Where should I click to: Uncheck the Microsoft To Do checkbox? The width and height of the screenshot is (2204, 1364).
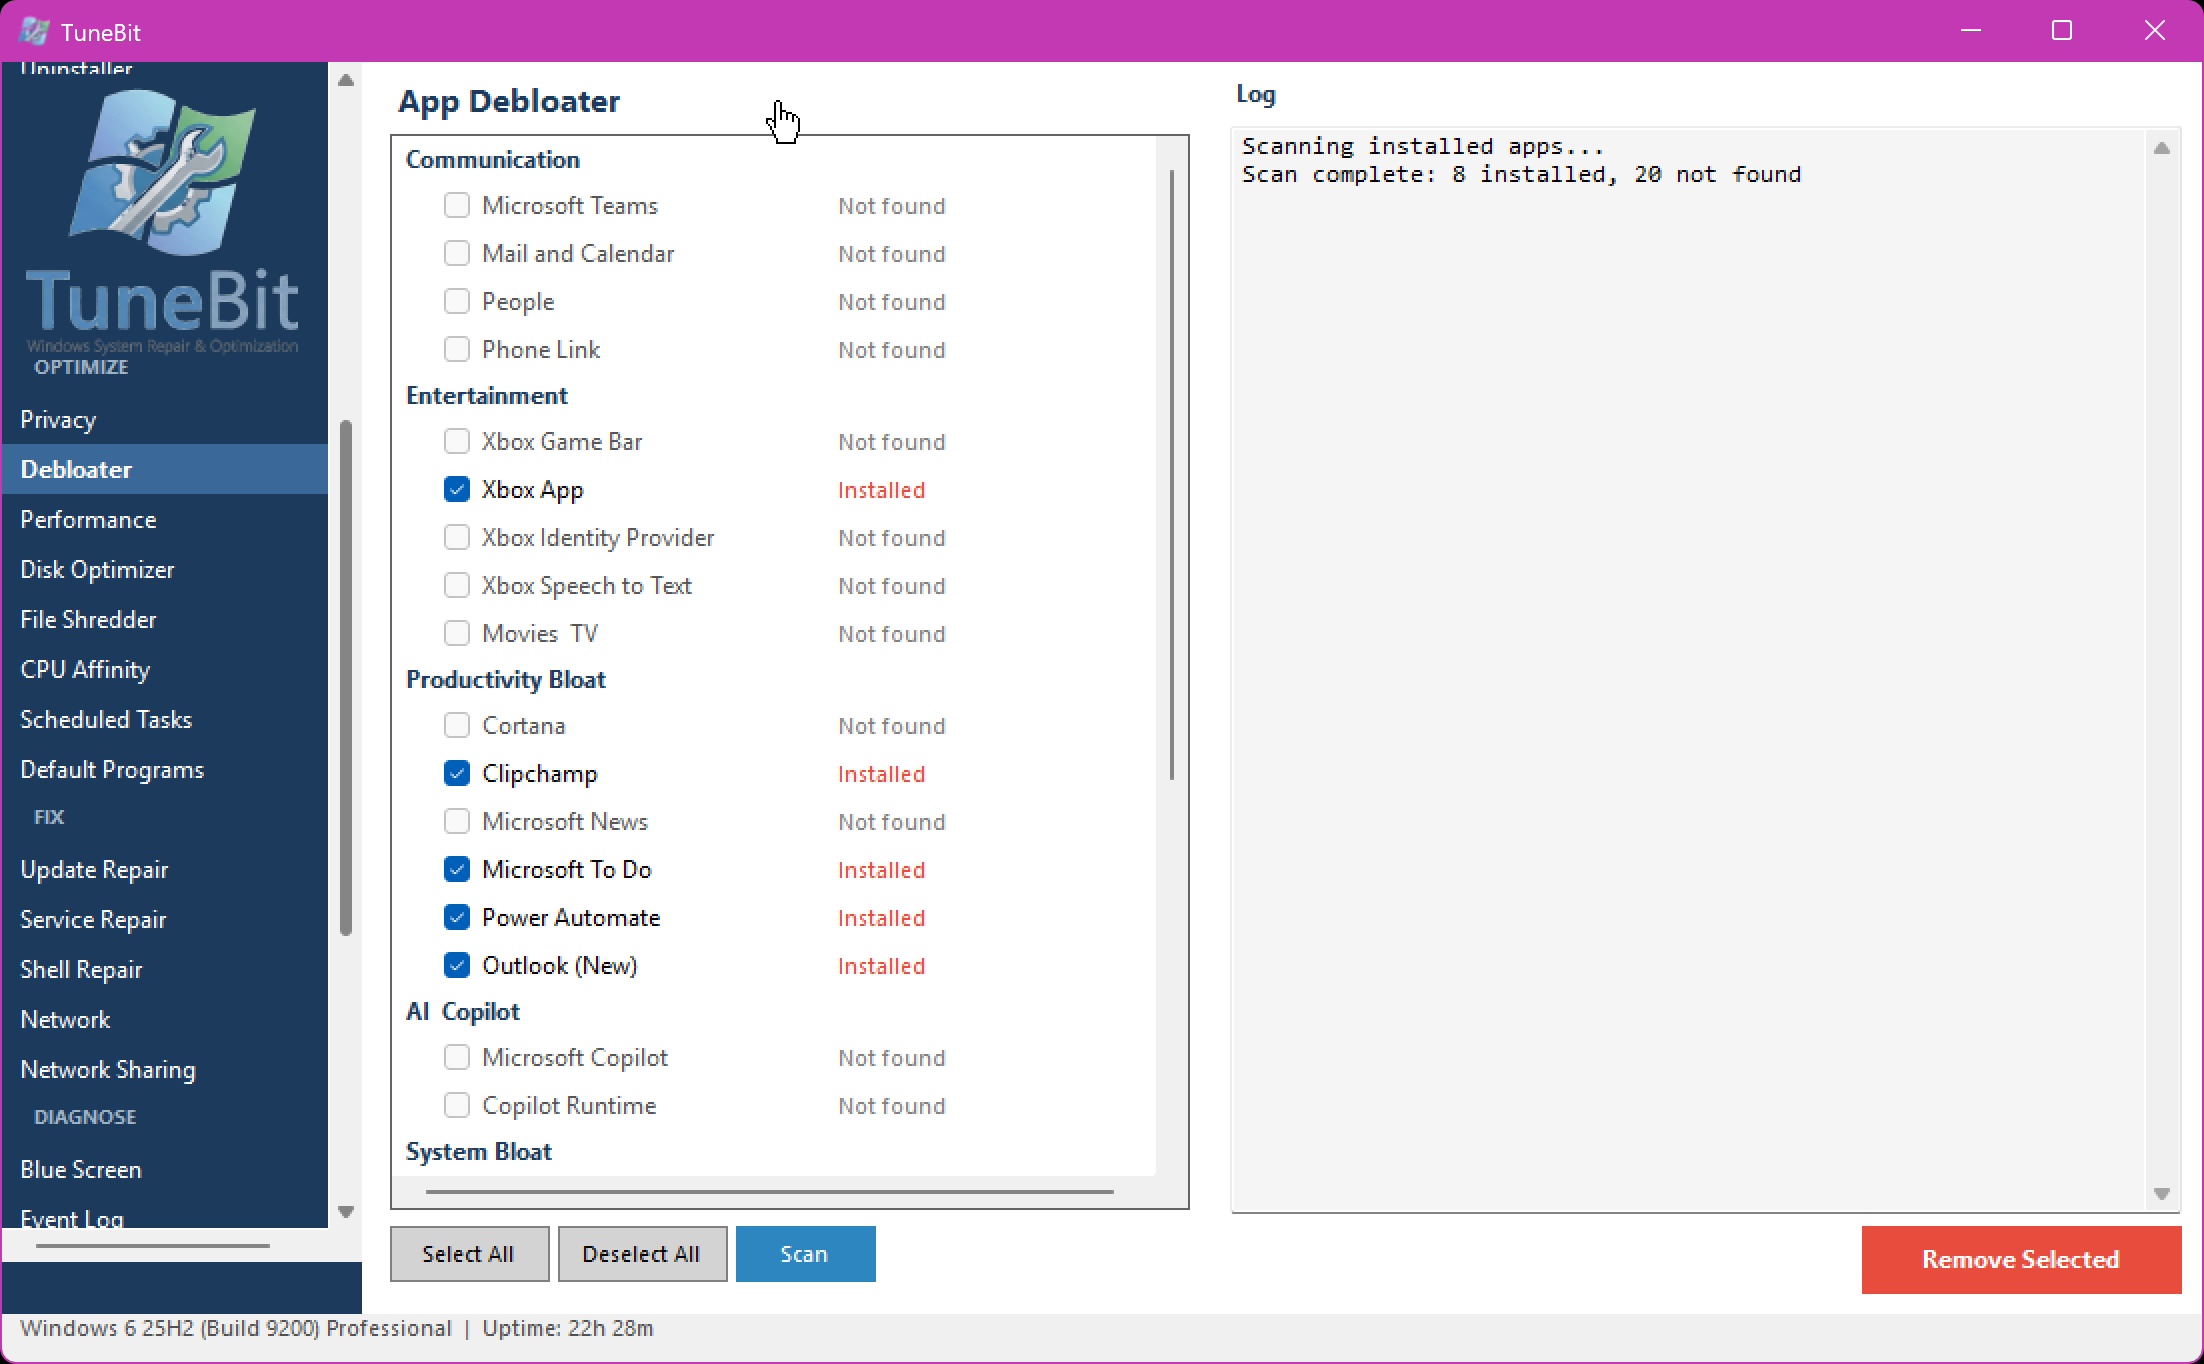[x=457, y=869]
